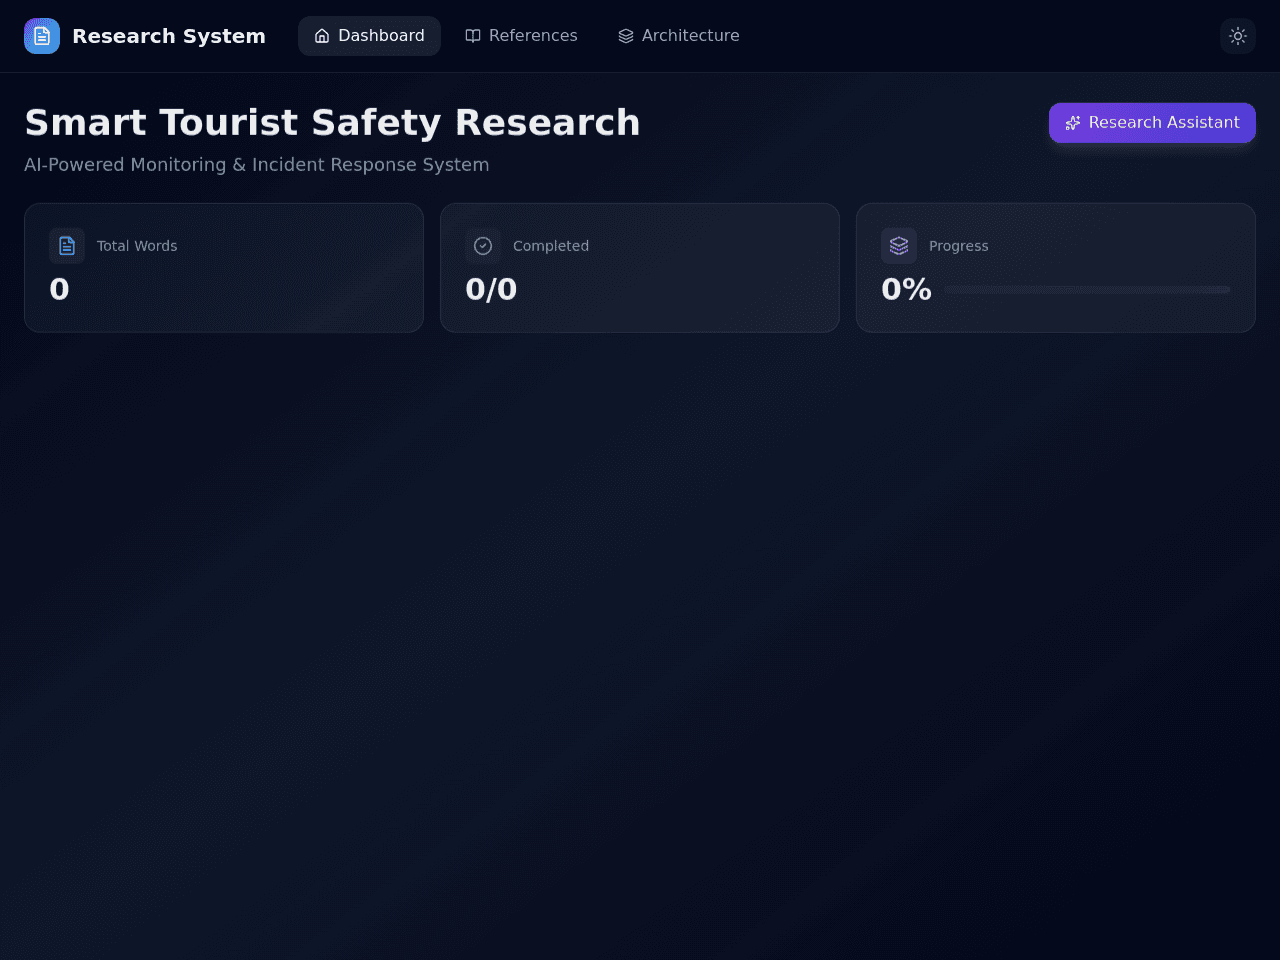This screenshot has width=1280, height=960.
Task: Toggle the light/dark theme sun icon
Action: [x=1238, y=36]
